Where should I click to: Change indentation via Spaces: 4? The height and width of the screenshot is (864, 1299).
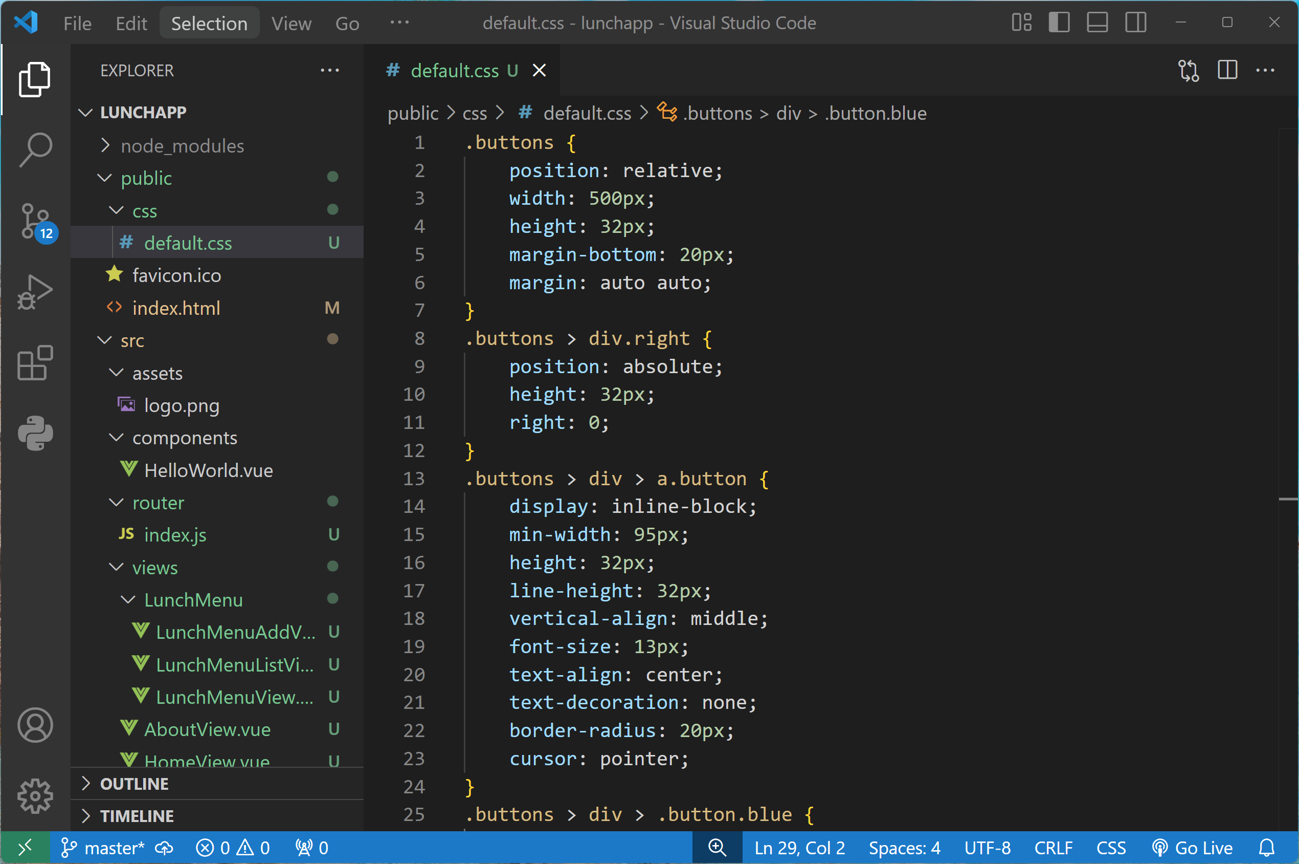click(904, 848)
